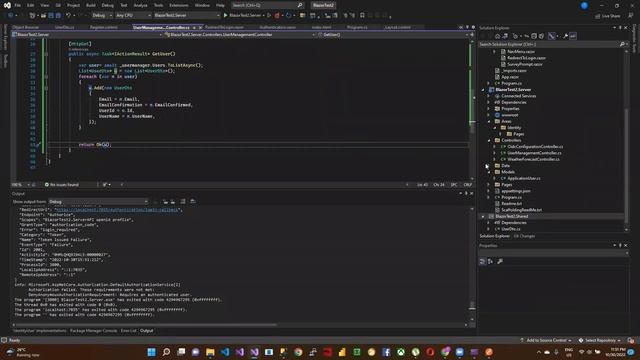Click Home icon in Solution Explorer toolbar
The image size is (640, 360).
(x=497, y=36)
